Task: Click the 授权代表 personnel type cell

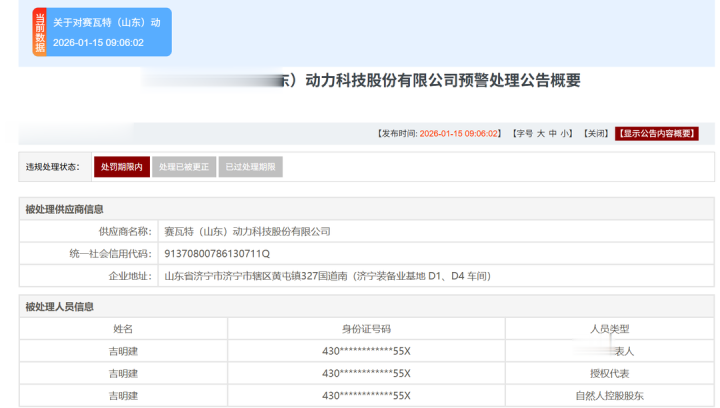Action: click(x=610, y=373)
